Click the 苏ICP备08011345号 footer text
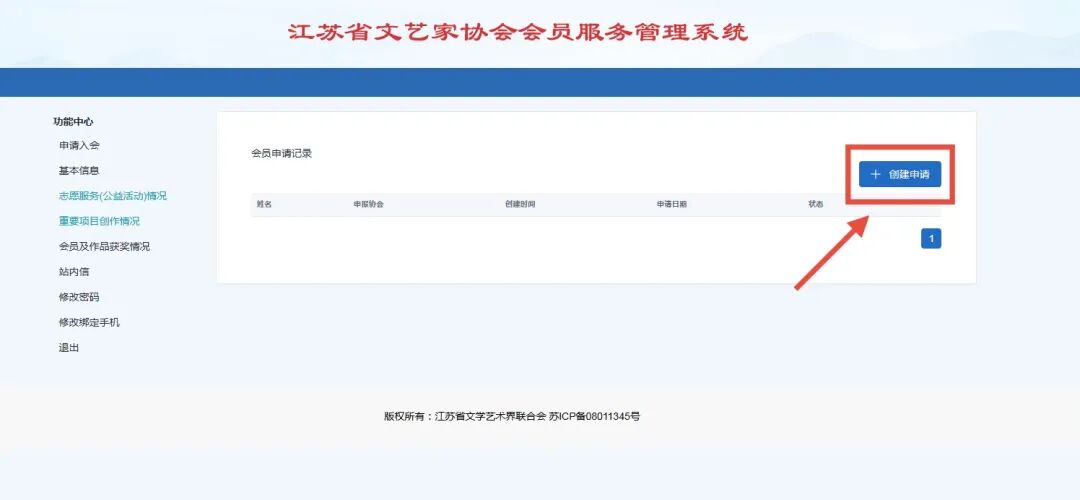The width and height of the screenshot is (1080, 500). click(x=594, y=416)
